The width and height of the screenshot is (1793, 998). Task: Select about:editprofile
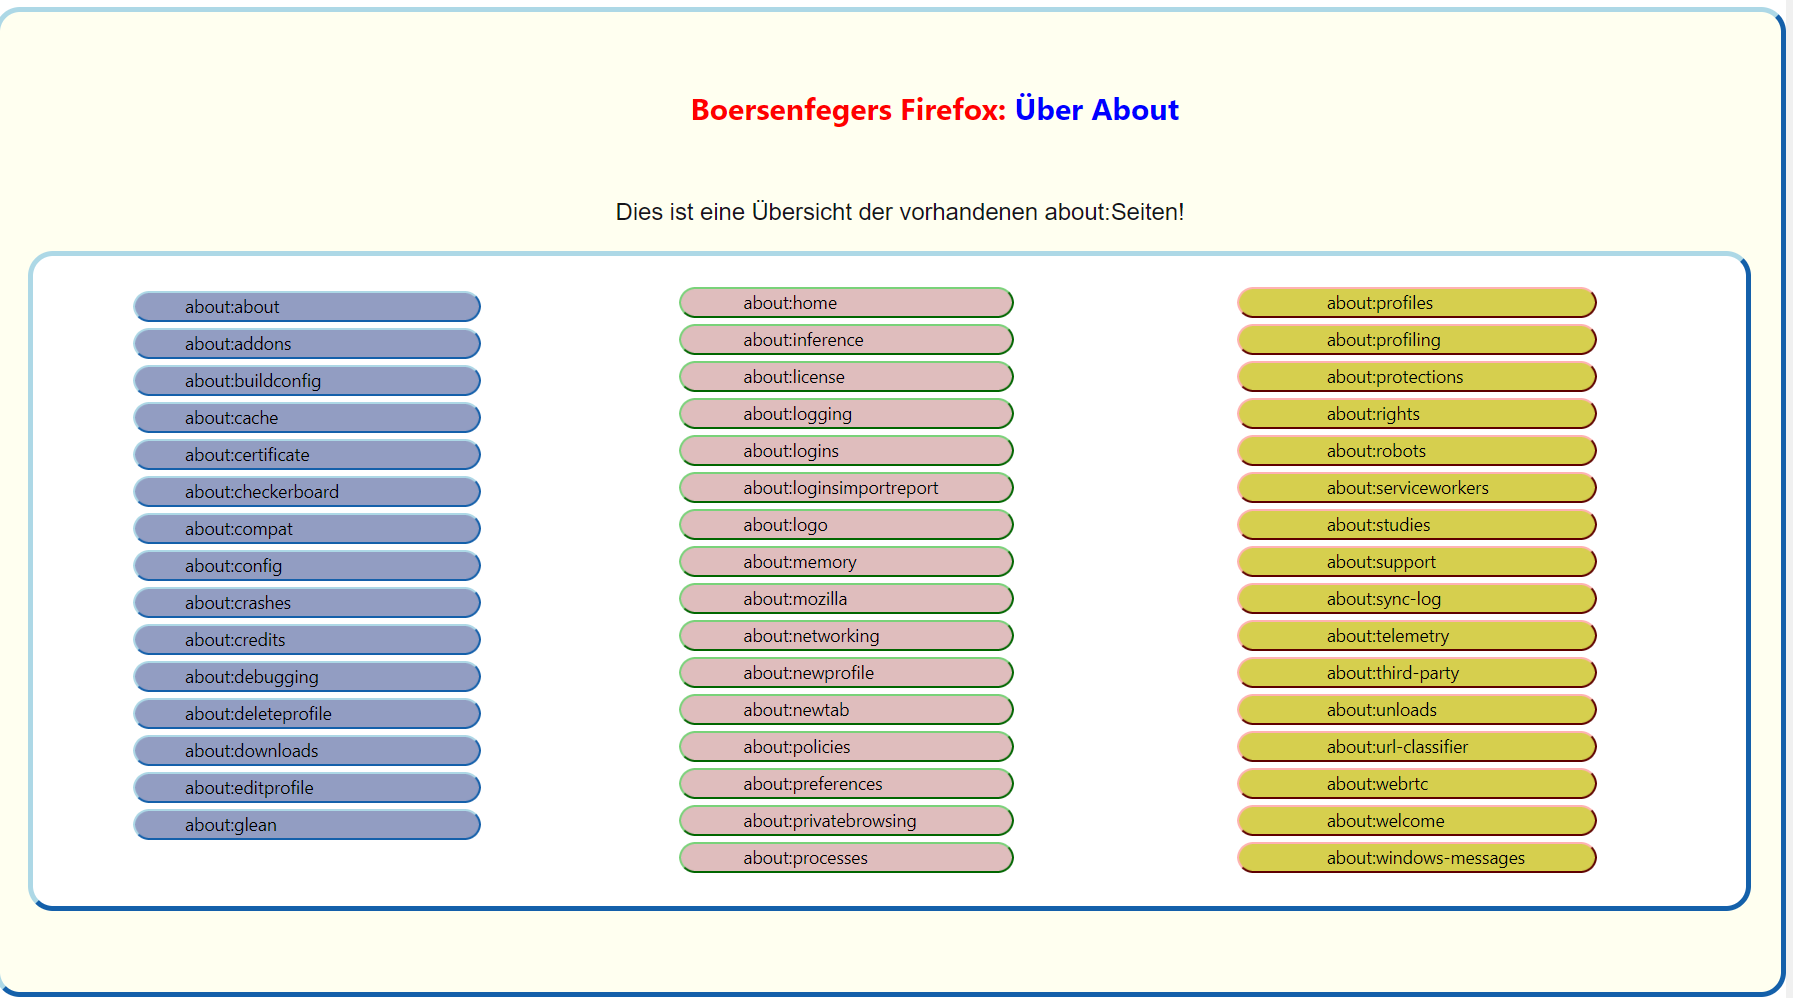pos(307,788)
